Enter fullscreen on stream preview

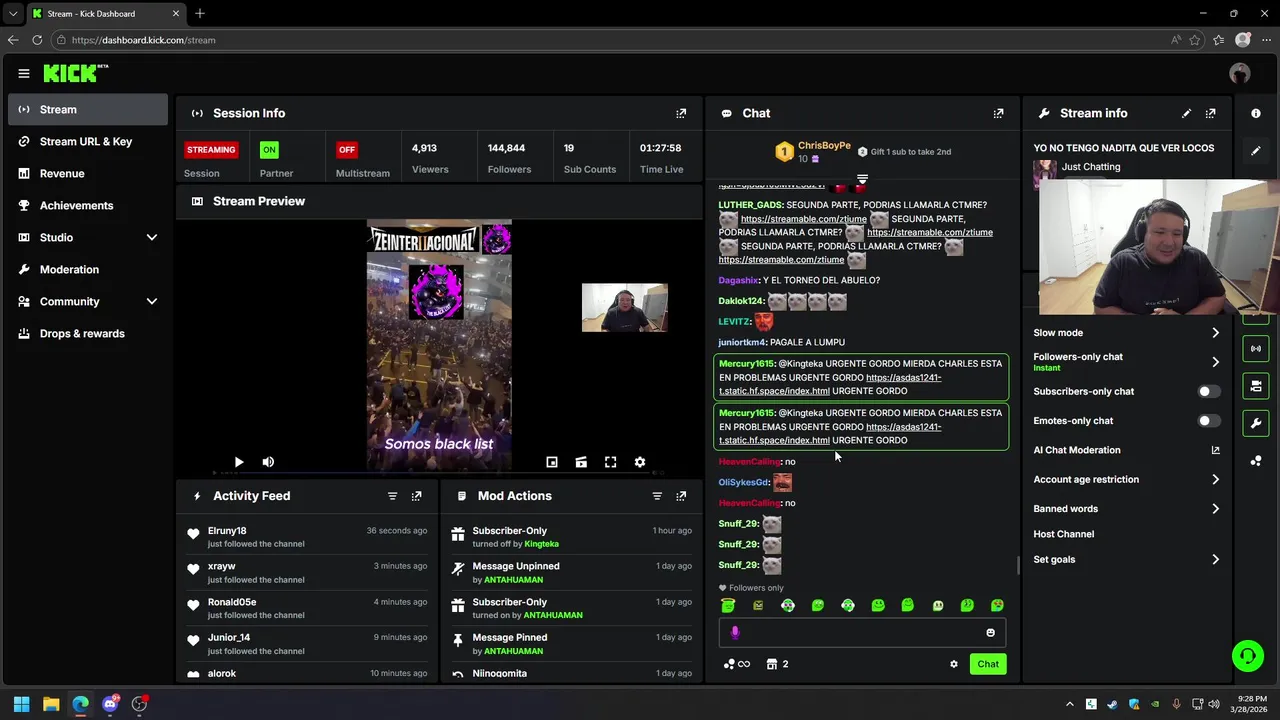click(610, 462)
